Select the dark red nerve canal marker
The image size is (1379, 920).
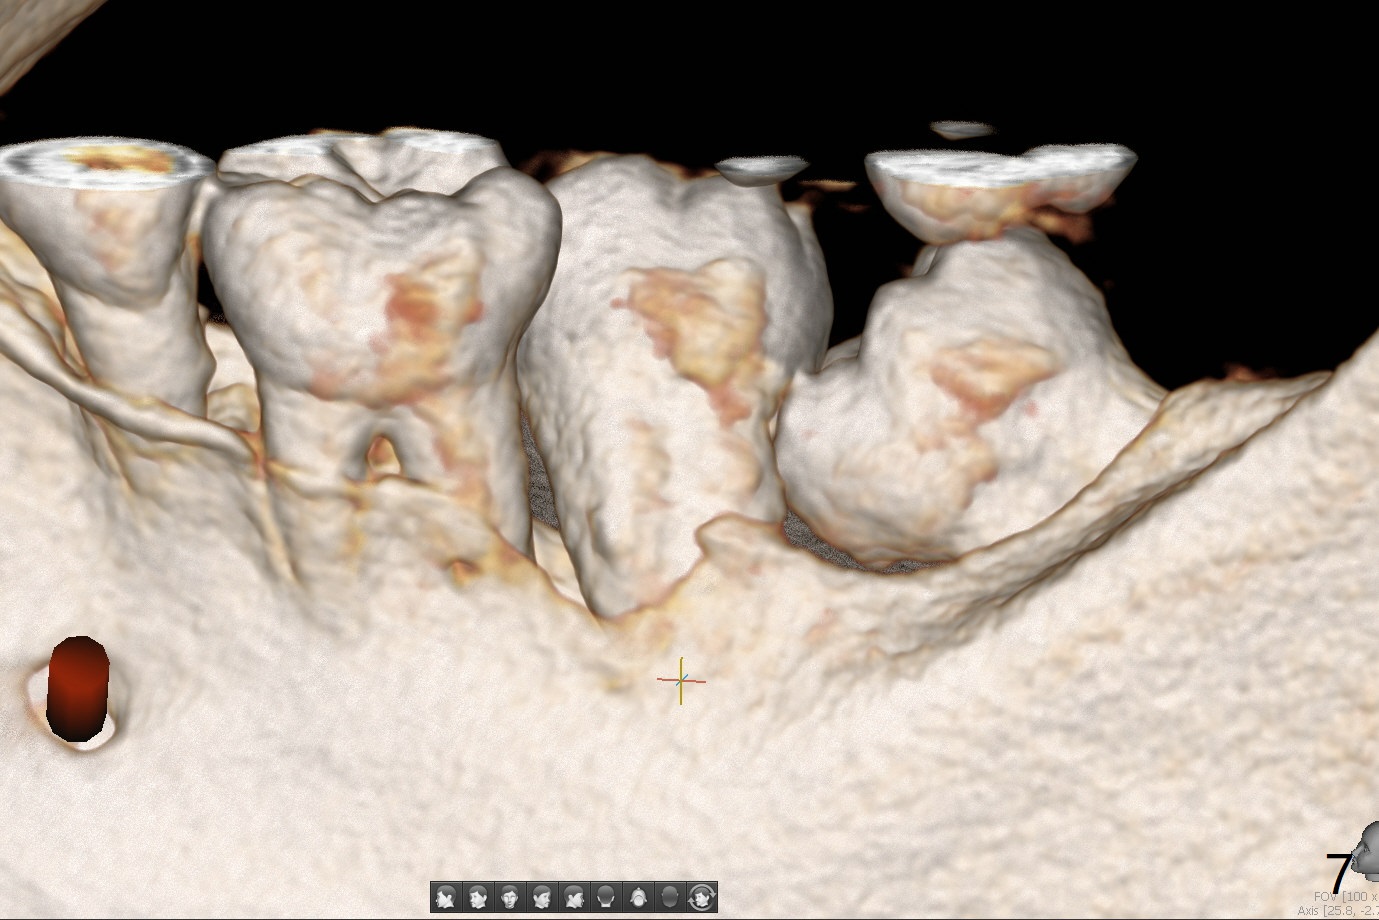78,689
